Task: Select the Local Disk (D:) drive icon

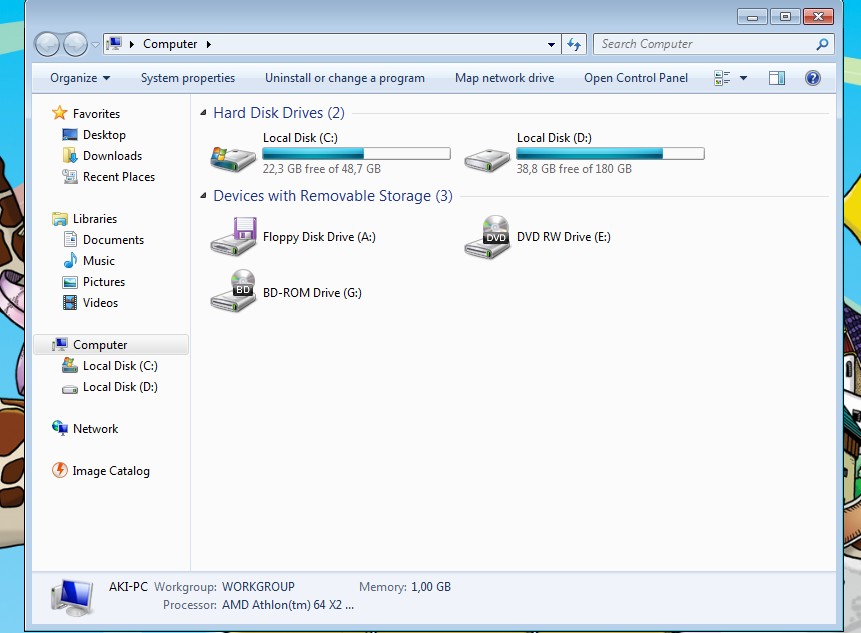Action: [487, 160]
